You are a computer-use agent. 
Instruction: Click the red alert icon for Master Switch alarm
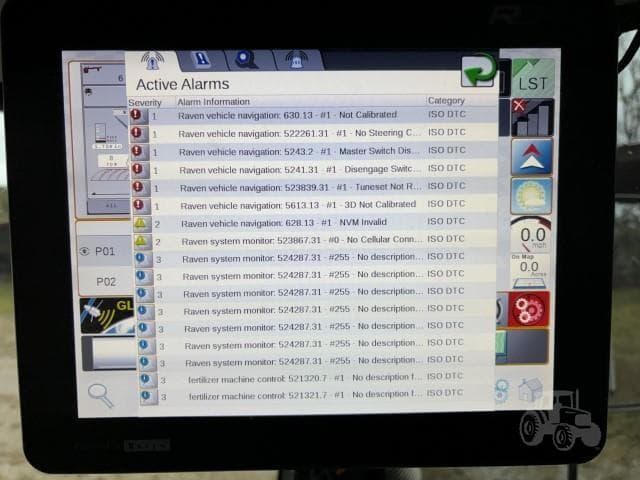138,151
